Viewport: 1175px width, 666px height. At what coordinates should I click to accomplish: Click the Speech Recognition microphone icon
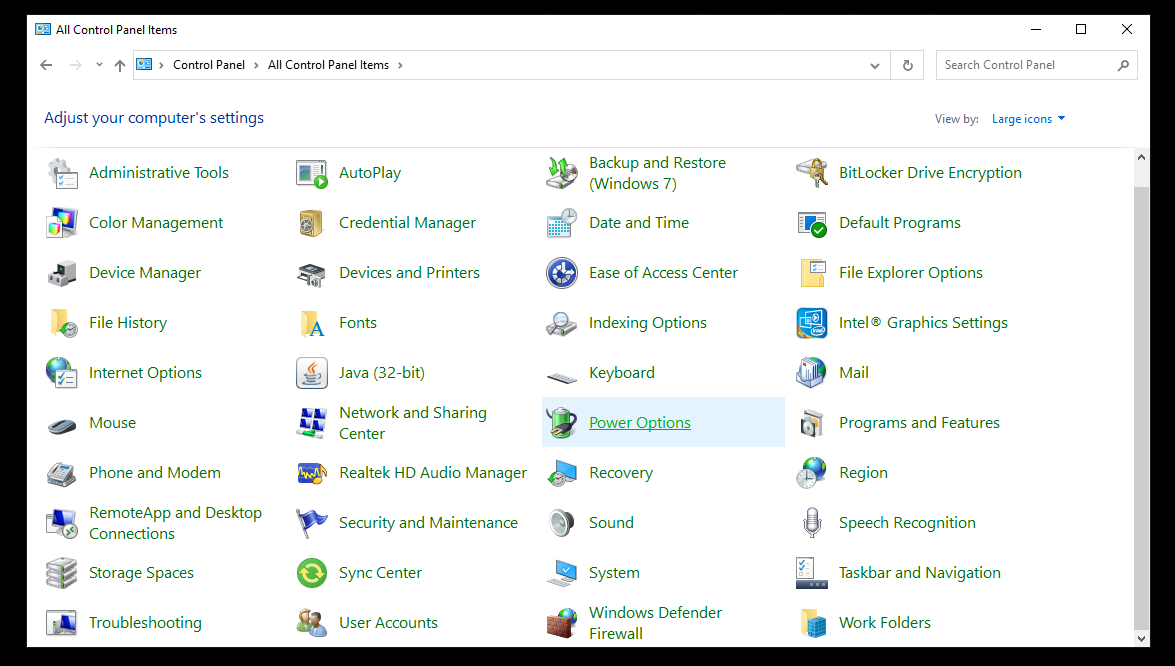coord(812,523)
